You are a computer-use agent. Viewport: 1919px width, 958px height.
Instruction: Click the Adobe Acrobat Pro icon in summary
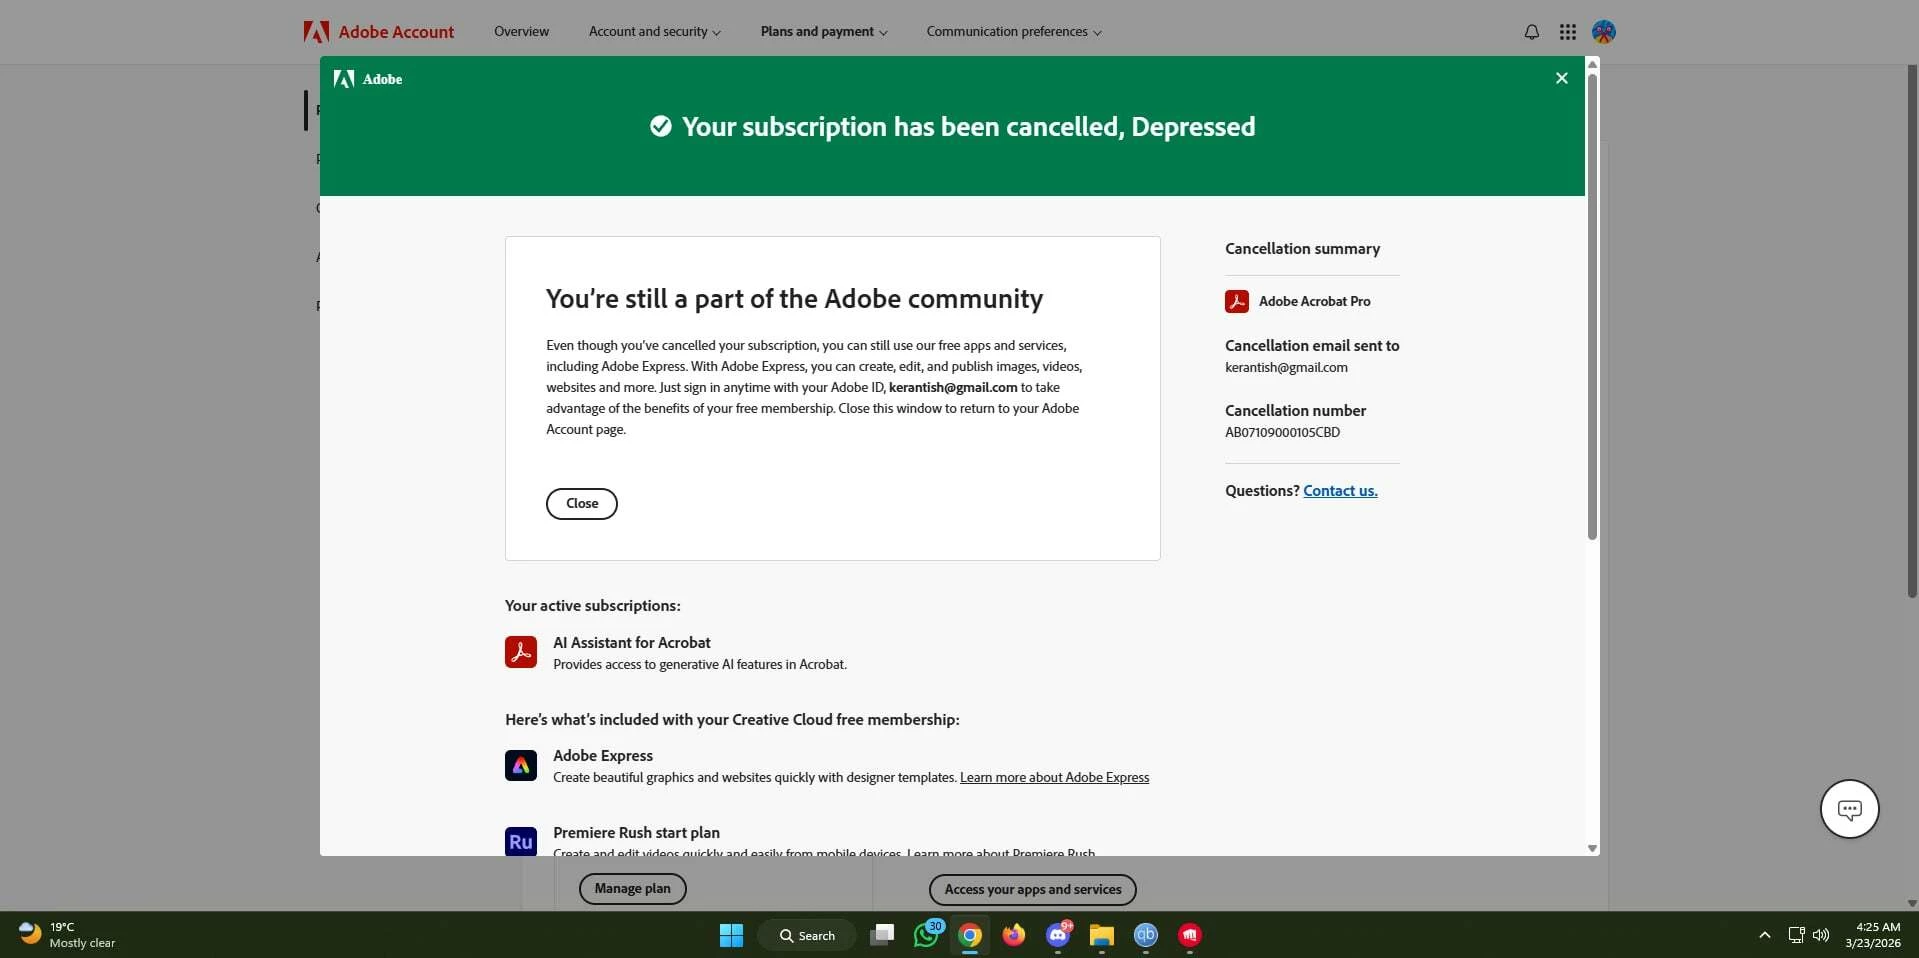tap(1236, 301)
